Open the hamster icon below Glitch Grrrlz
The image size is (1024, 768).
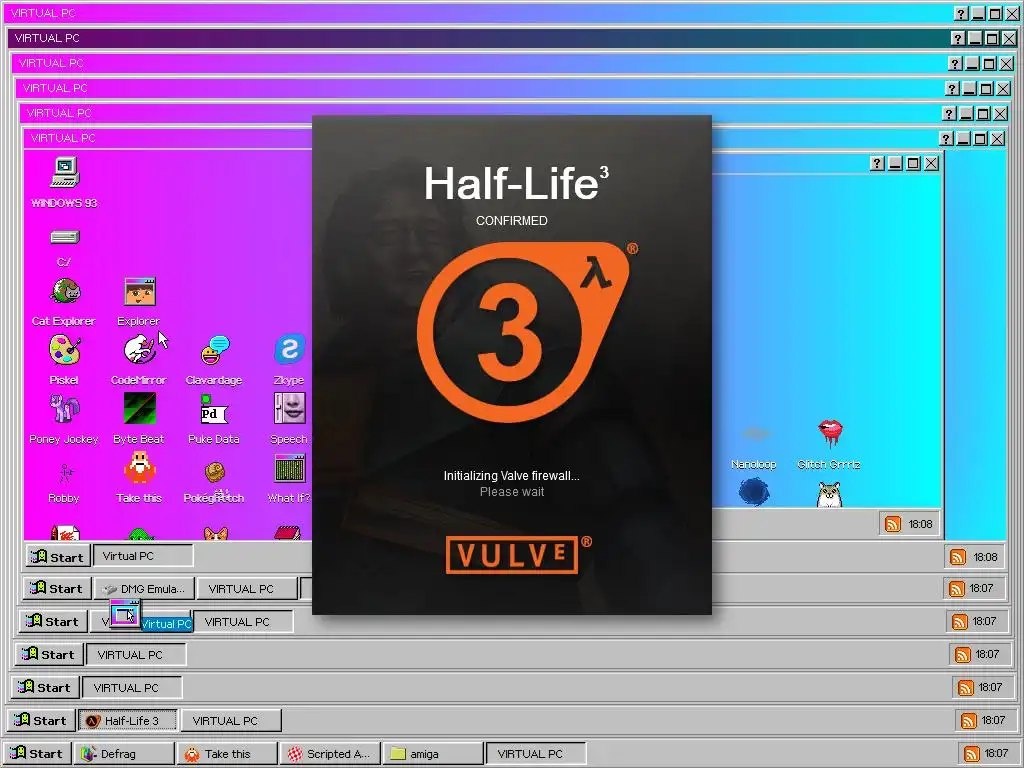829,494
